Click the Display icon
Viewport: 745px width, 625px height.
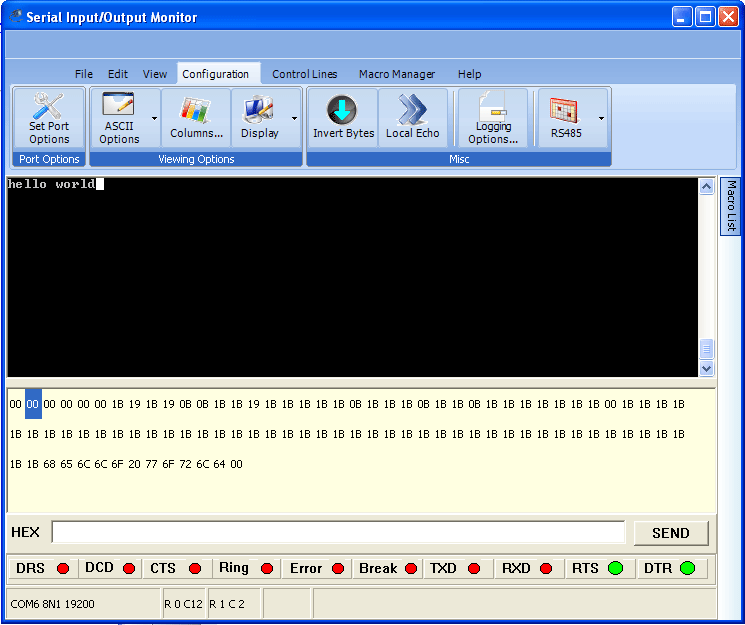(x=259, y=119)
